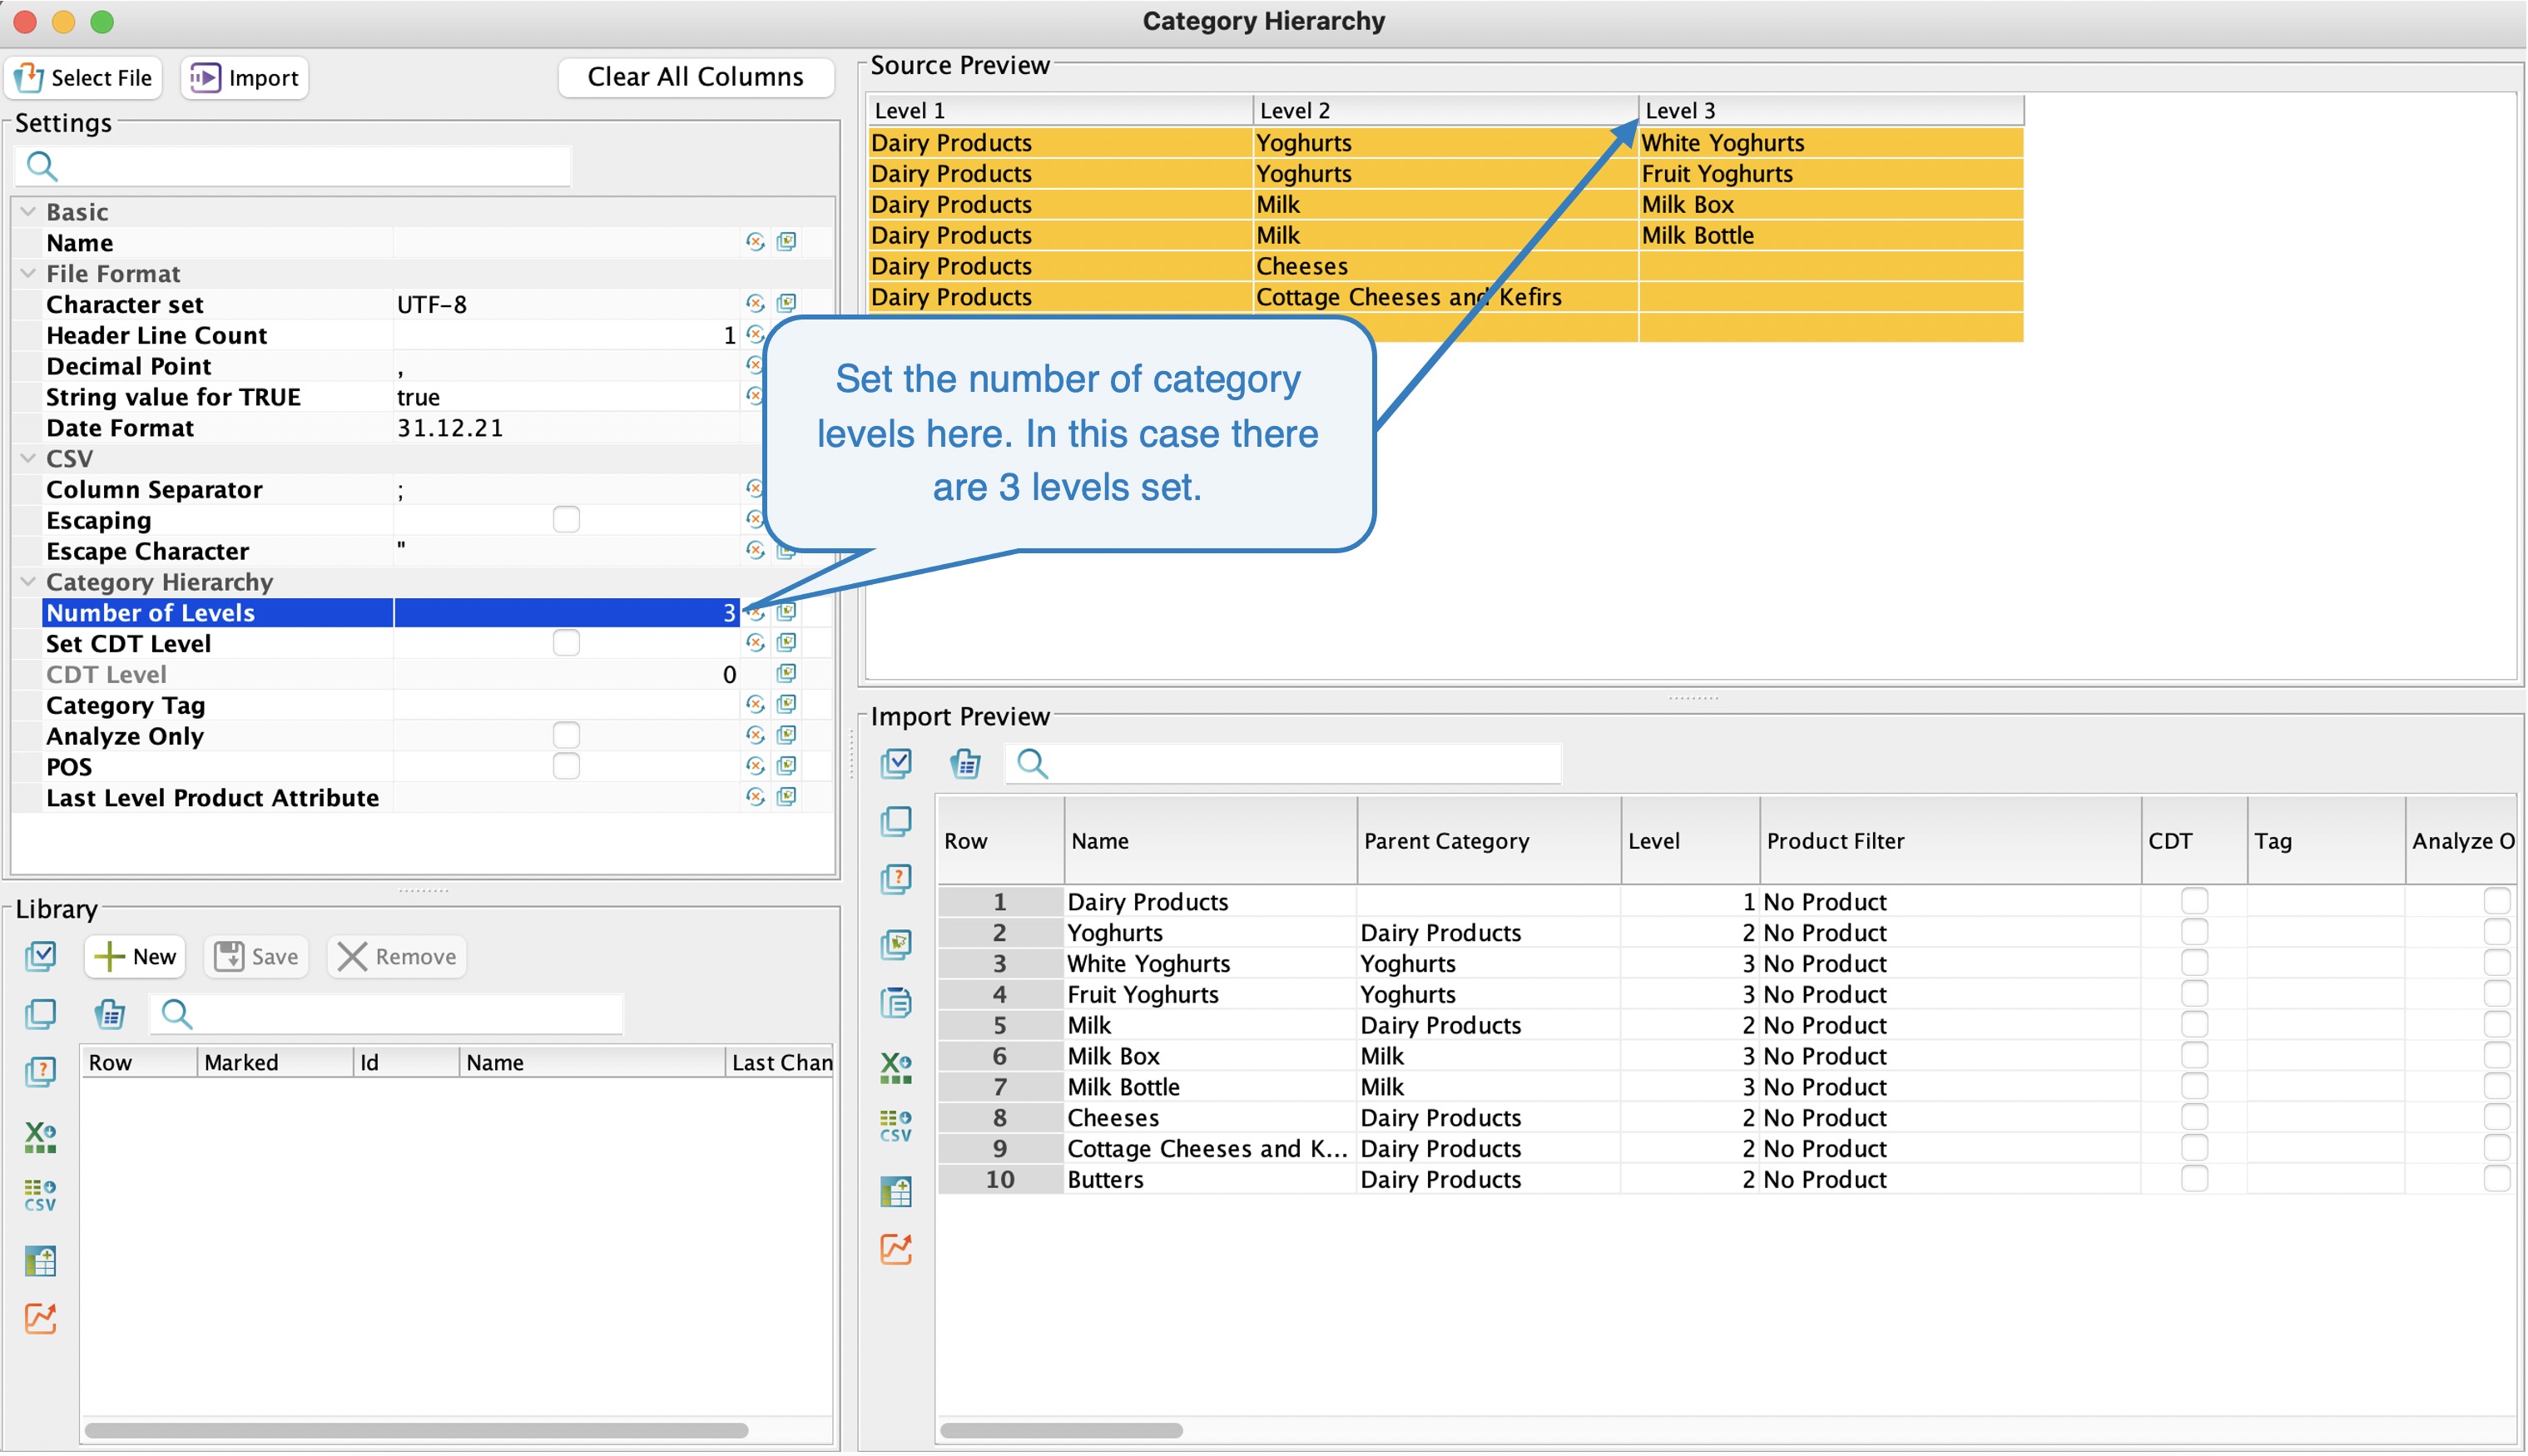Invert marked rows icon in Import Preview
The height and width of the screenshot is (1456, 2528).
[x=897, y=879]
